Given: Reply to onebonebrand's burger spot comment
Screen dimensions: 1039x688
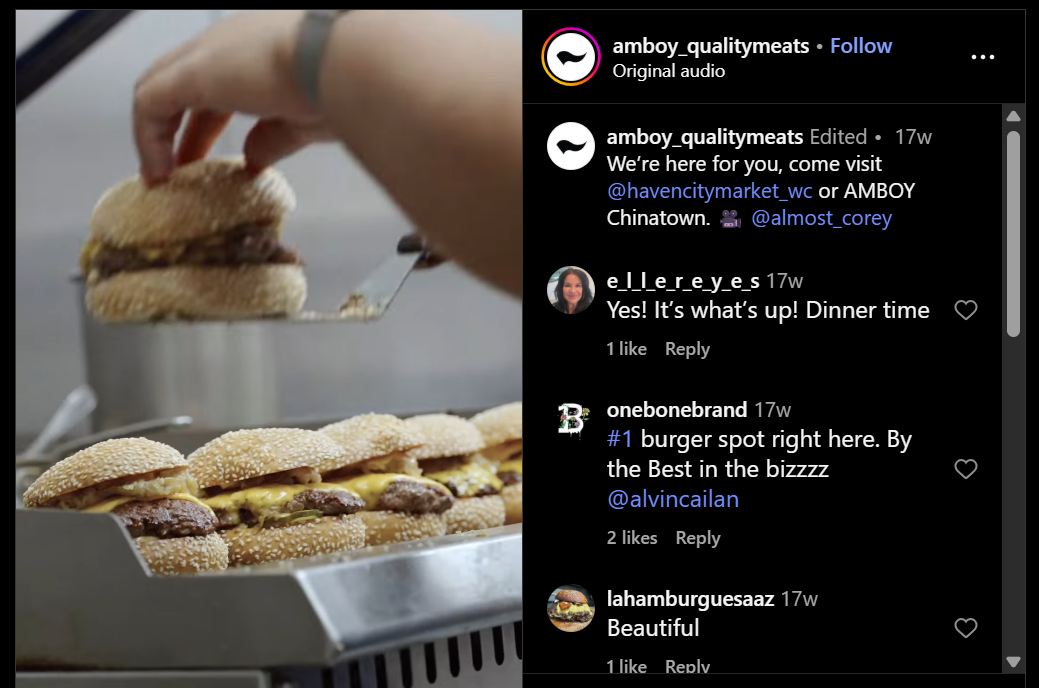Looking at the screenshot, I should [x=698, y=538].
